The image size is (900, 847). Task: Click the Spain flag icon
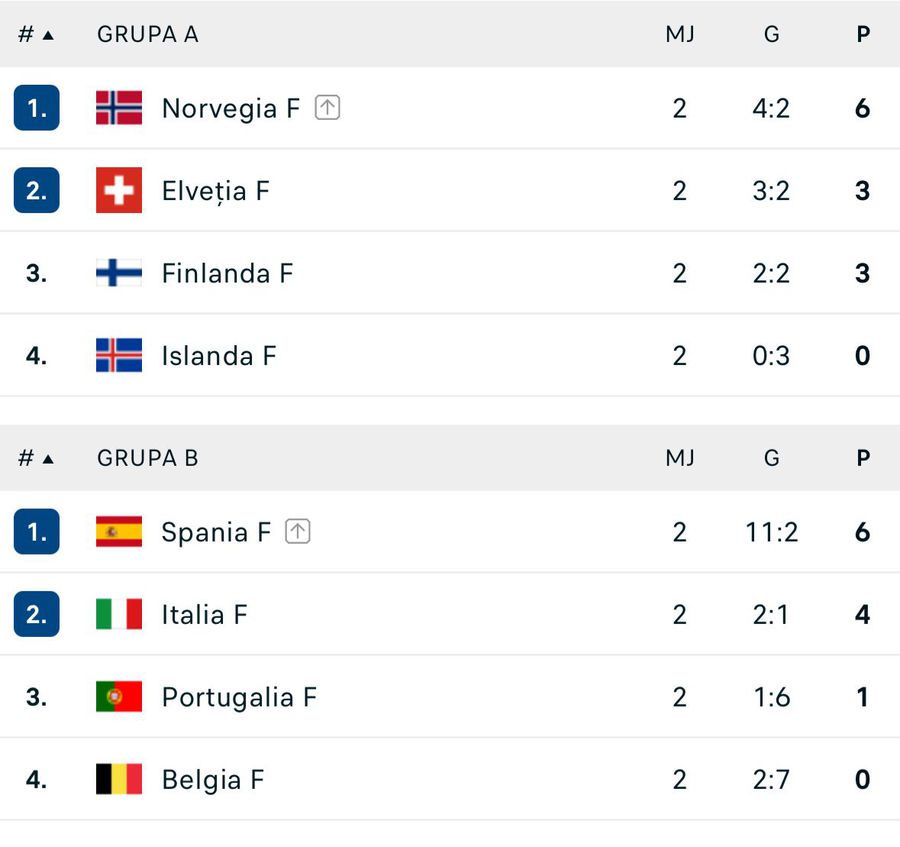(117, 532)
